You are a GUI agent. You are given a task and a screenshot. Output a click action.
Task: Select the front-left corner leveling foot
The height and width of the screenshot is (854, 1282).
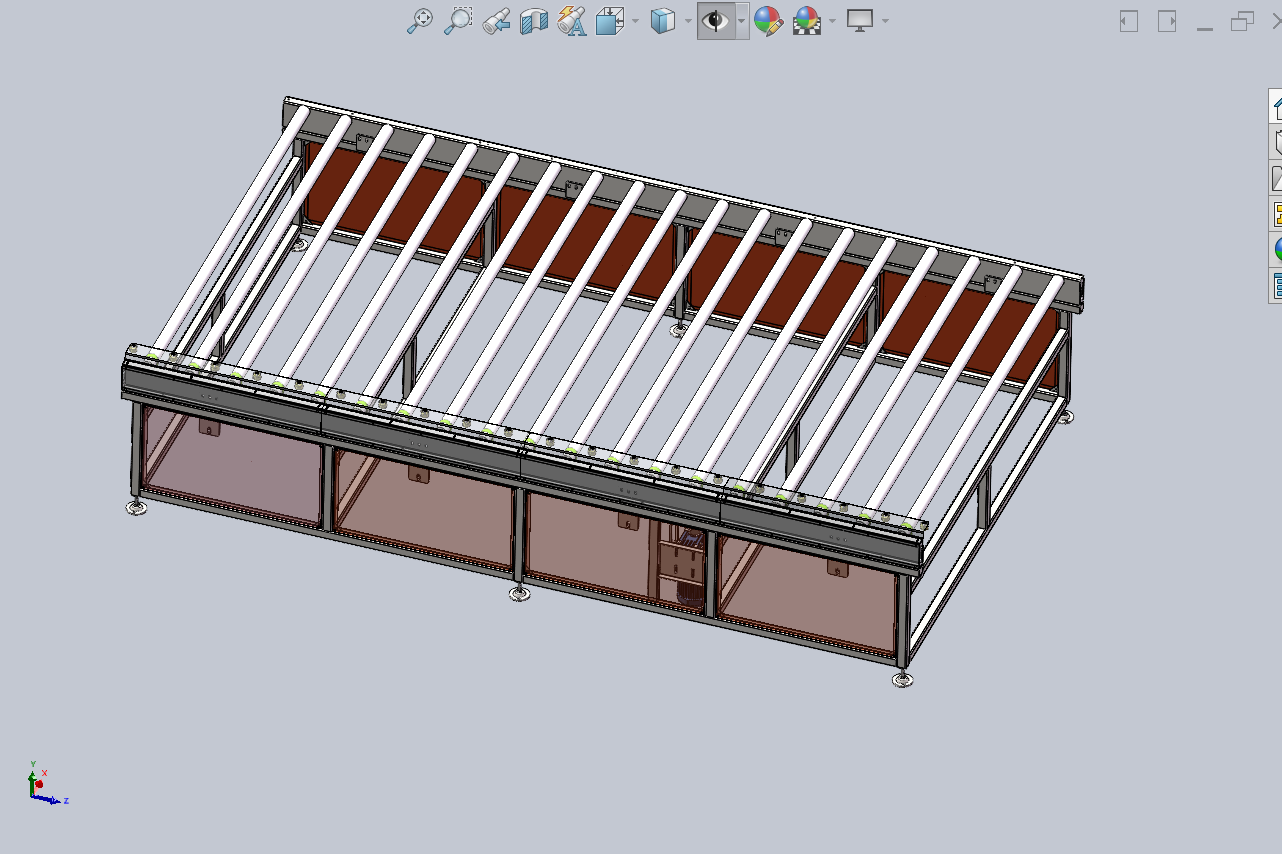click(x=134, y=508)
